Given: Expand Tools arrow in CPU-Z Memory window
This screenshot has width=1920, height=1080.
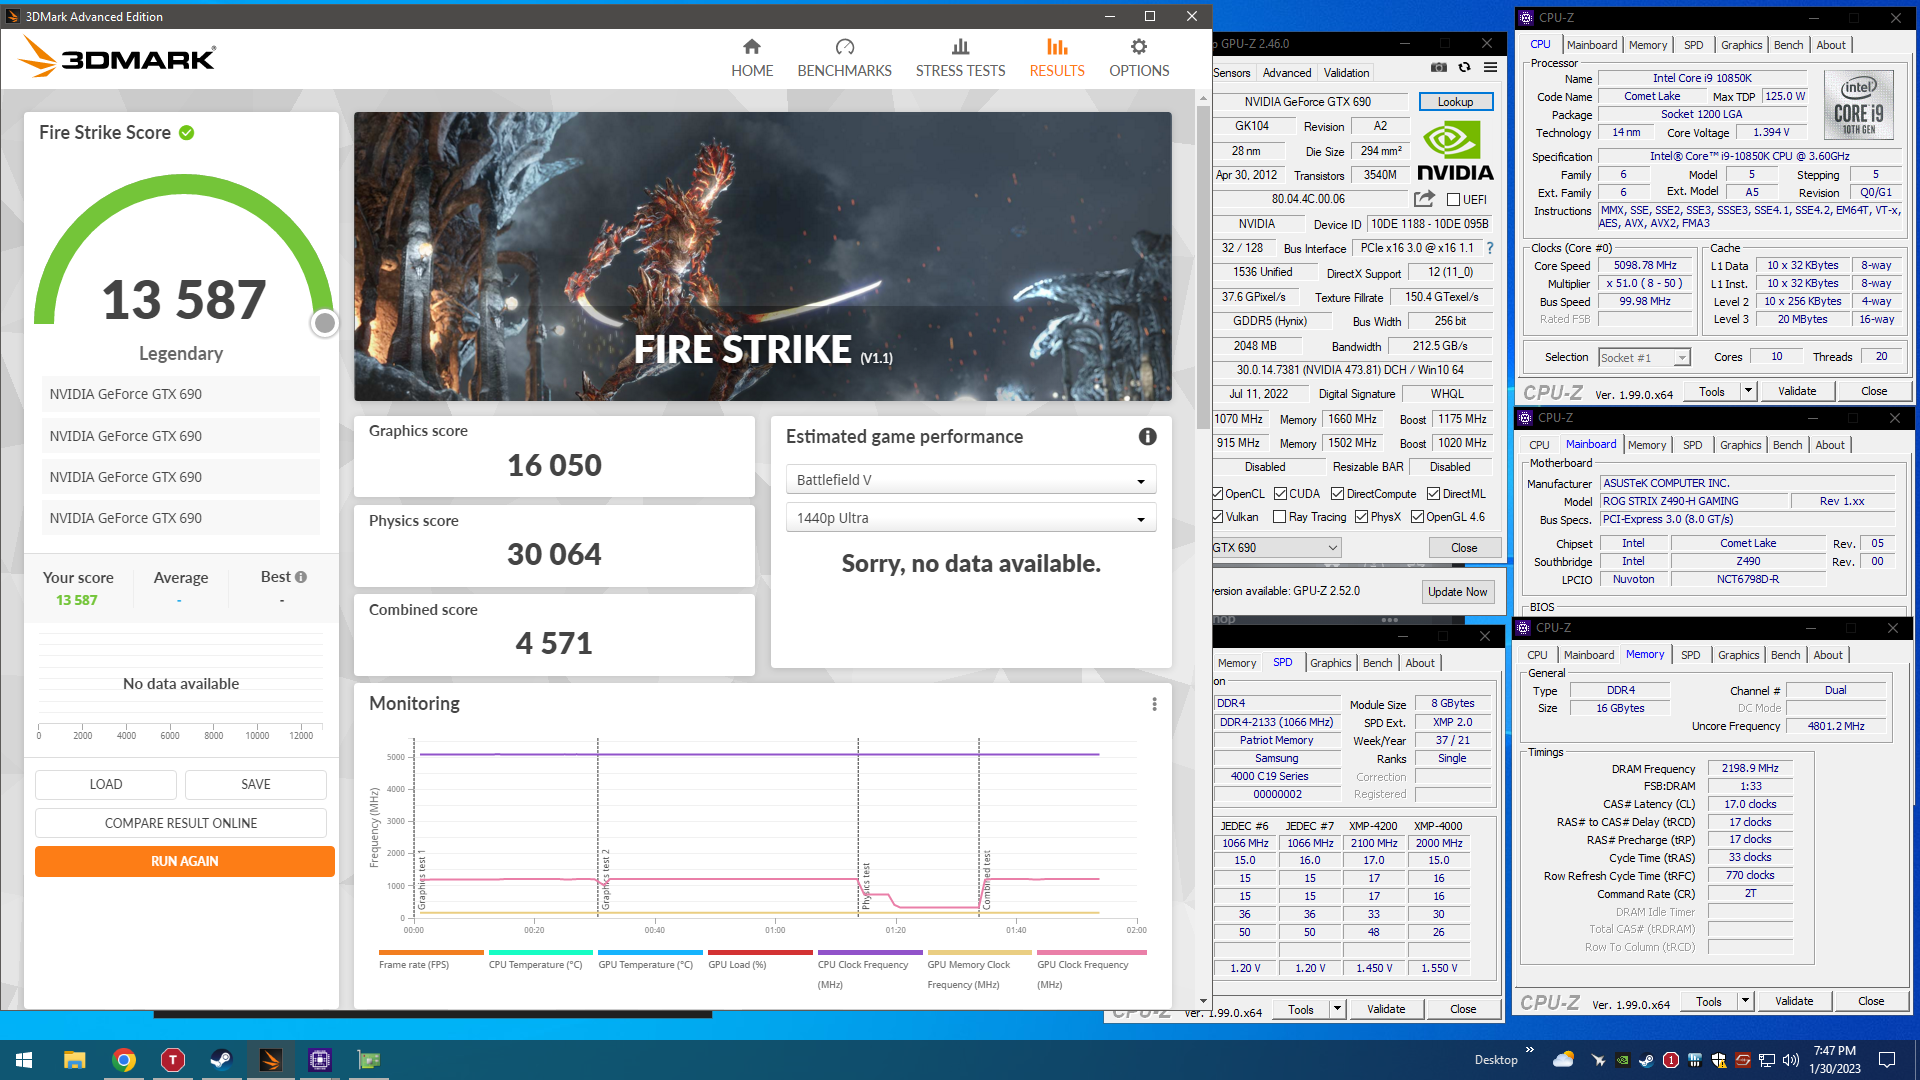Looking at the screenshot, I should tap(1745, 1001).
